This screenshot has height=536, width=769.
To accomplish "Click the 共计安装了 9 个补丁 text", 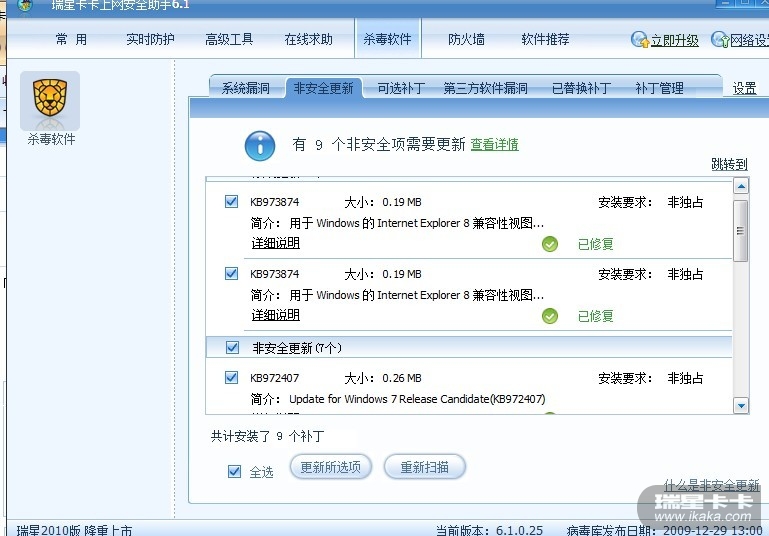I will 267,436.
